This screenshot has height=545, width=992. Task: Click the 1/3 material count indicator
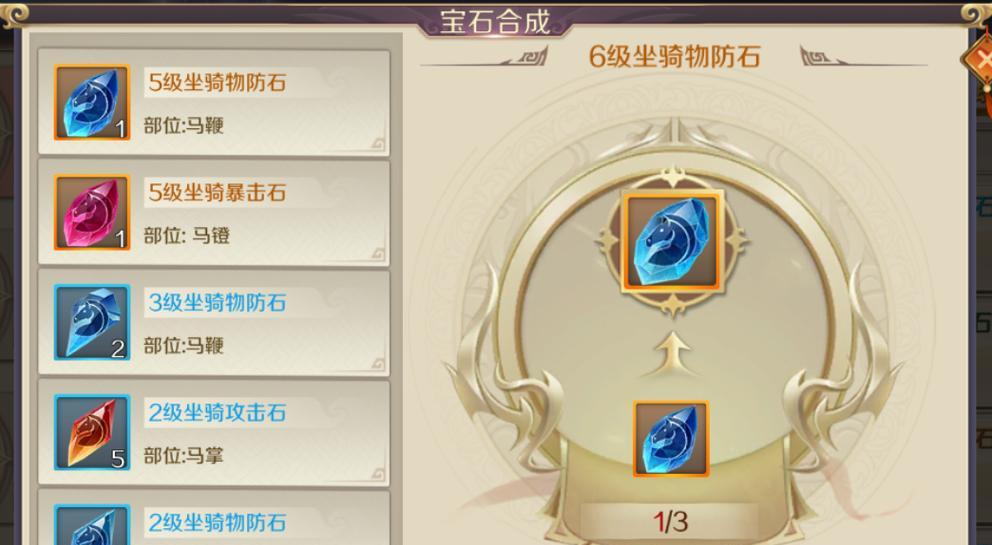pos(670,522)
